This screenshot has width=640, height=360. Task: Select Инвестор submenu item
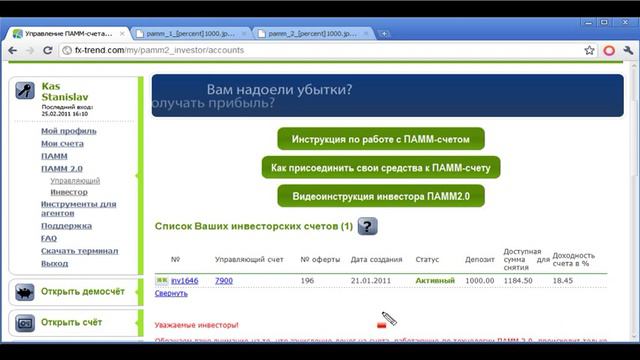(69, 192)
